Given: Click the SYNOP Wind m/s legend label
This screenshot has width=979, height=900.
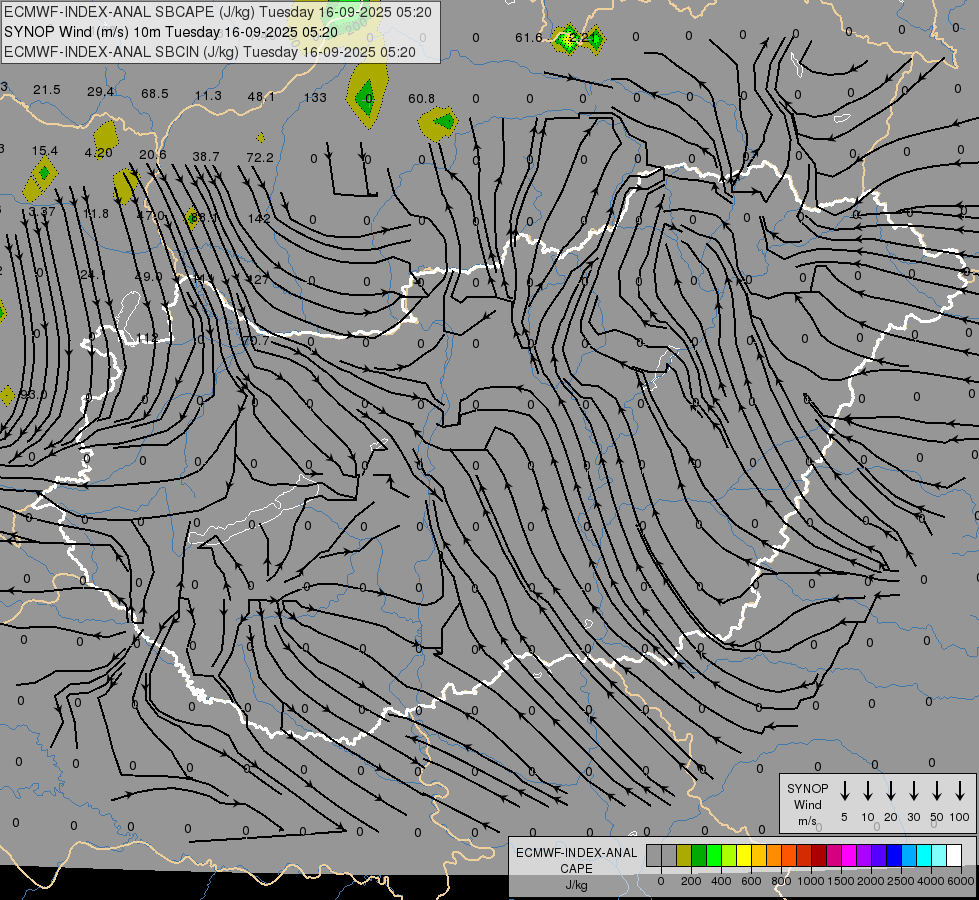Looking at the screenshot, I should [x=807, y=805].
